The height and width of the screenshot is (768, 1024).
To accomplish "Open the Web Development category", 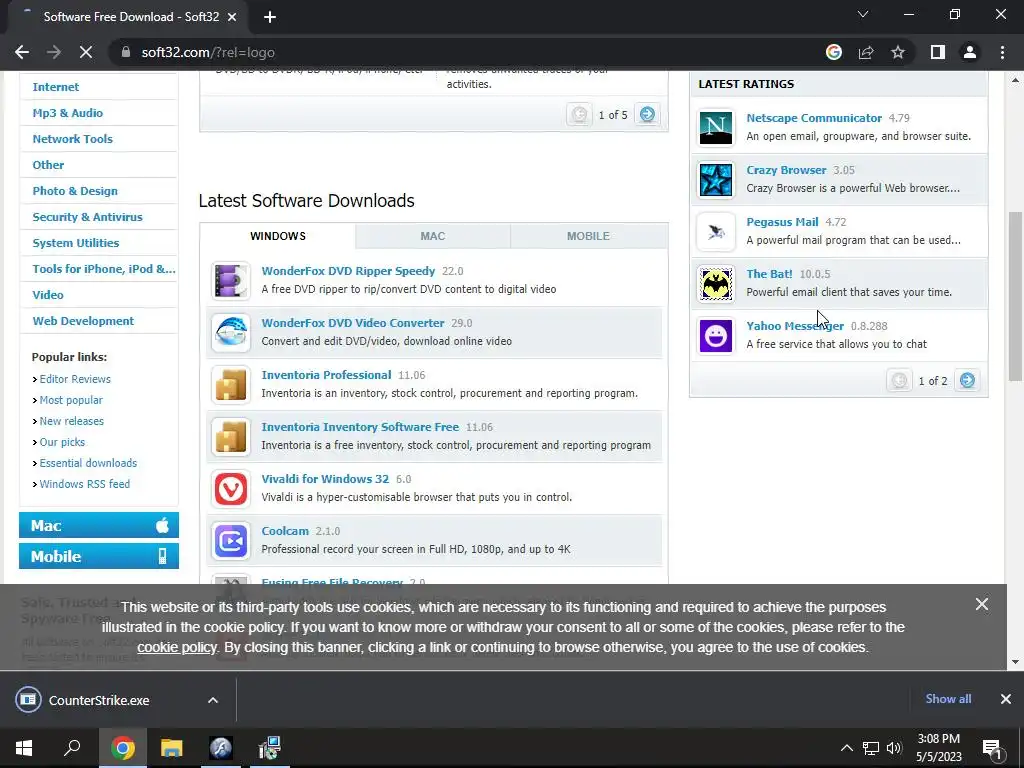I will 83,321.
